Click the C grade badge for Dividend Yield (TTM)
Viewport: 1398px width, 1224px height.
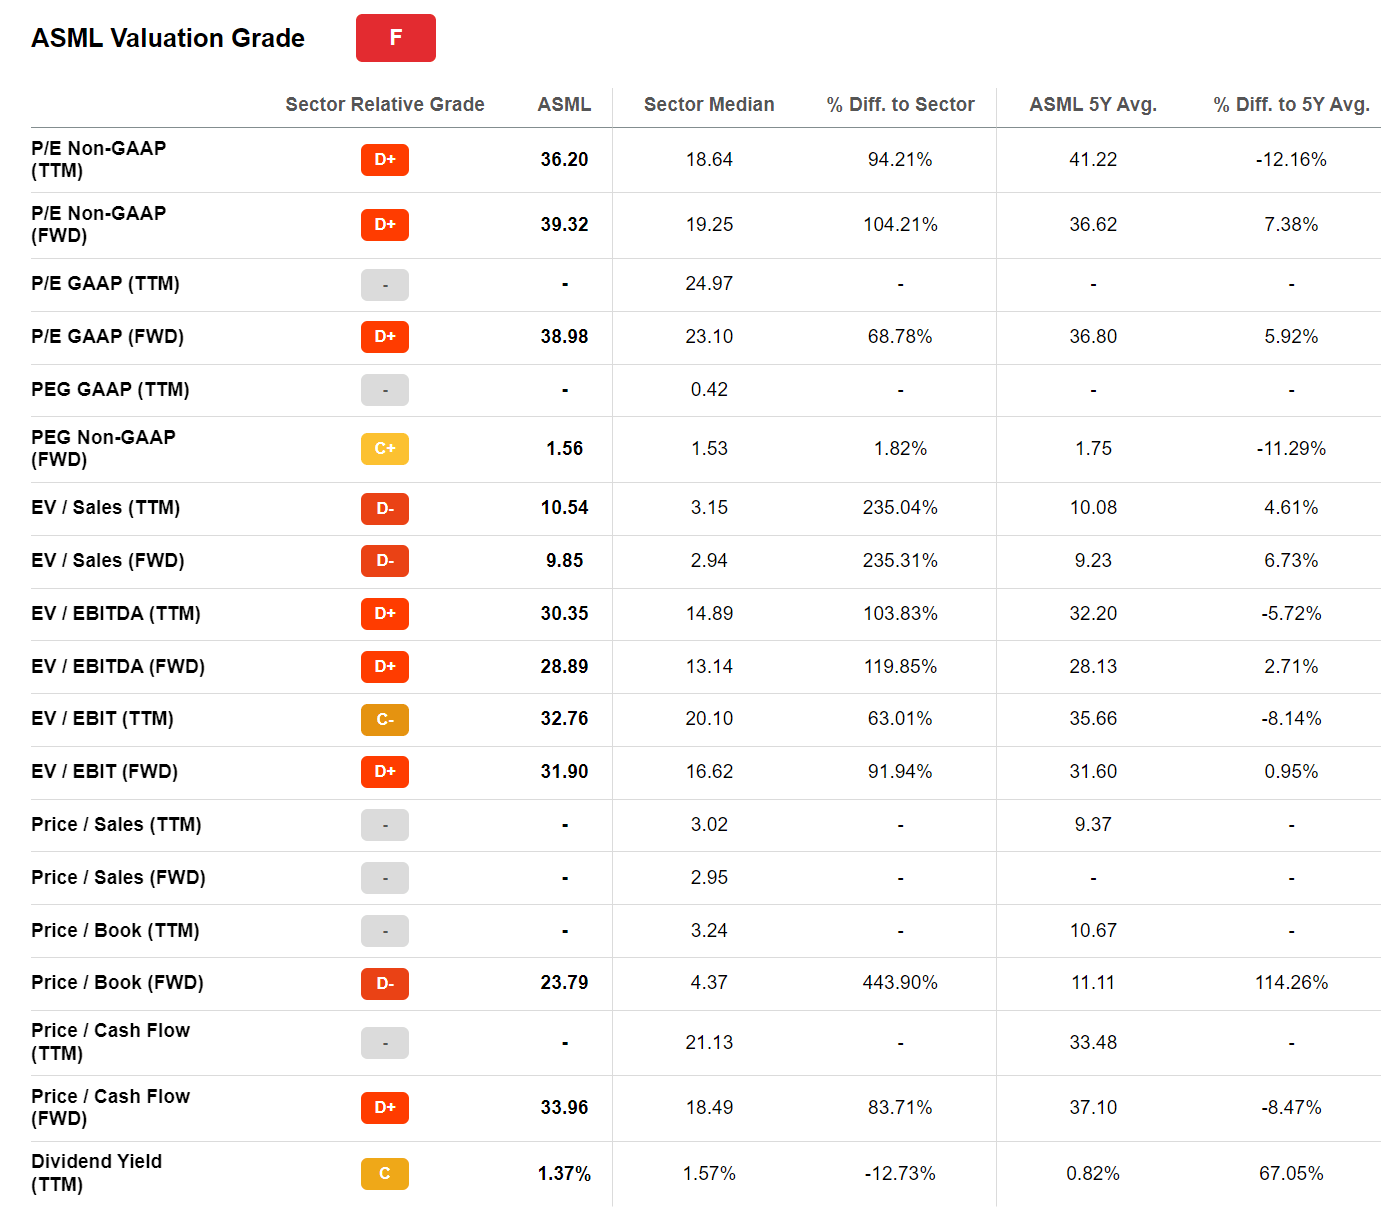pos(385,1174)
